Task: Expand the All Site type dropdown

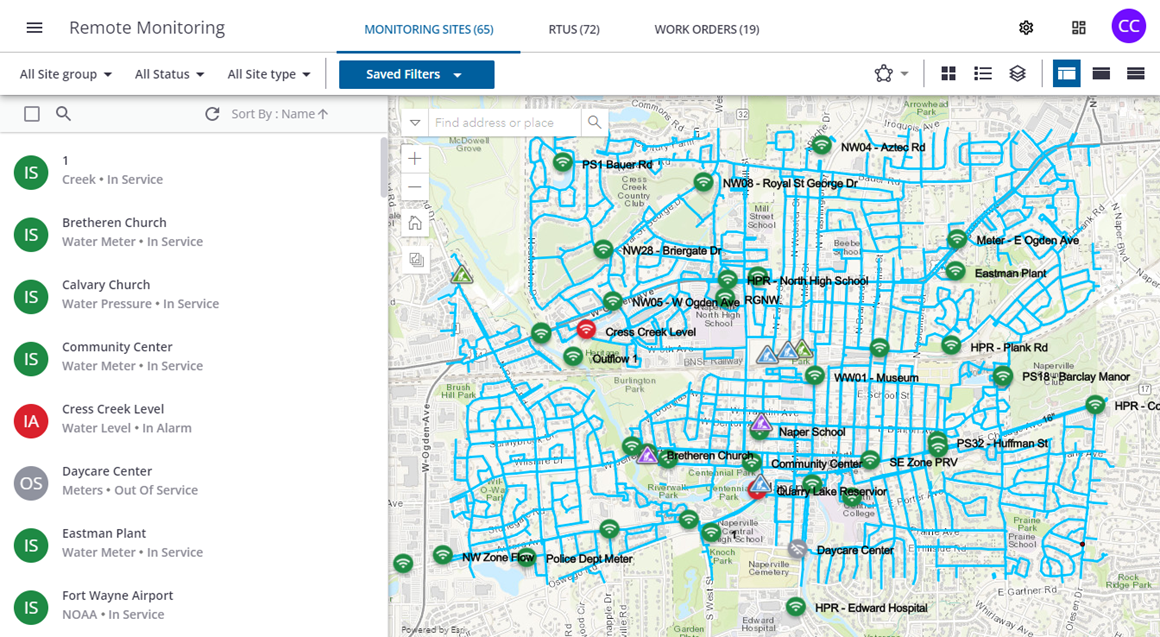Action: click(269, 74)
